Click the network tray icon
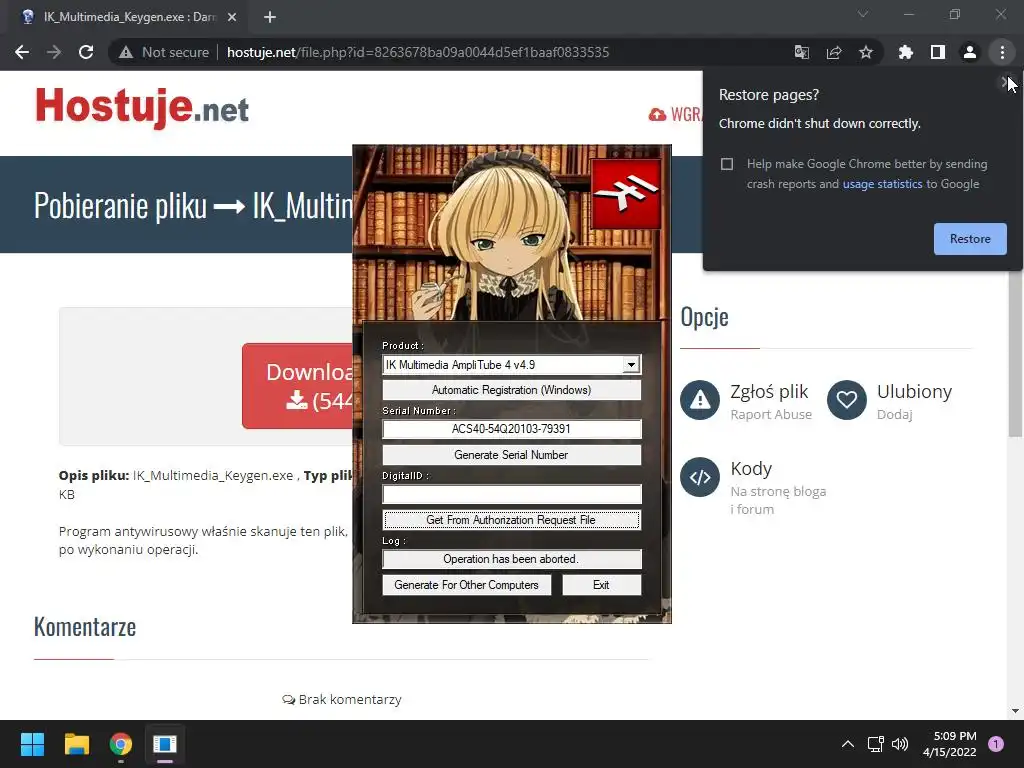This screenshot has width=1024, height=768. [875, 744]
